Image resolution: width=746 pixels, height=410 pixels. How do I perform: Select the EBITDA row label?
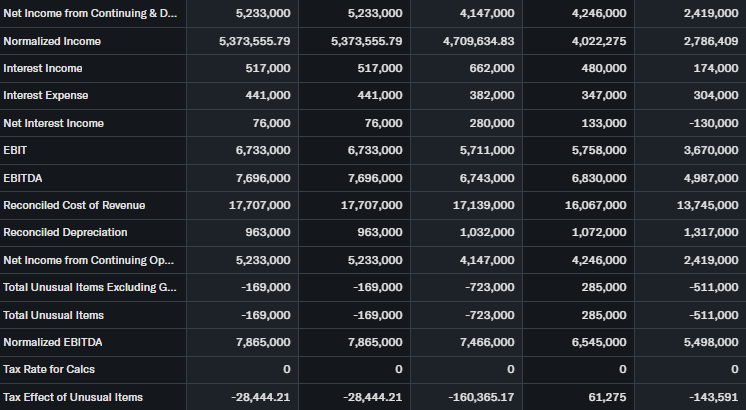point(23,178)
